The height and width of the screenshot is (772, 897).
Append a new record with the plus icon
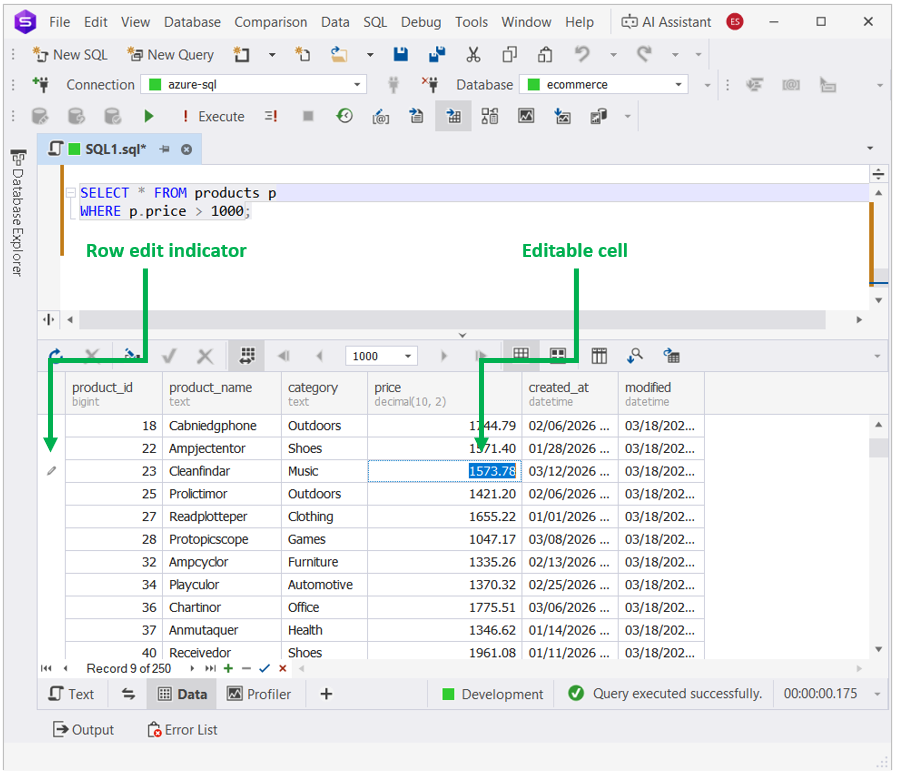click(228, 668)
